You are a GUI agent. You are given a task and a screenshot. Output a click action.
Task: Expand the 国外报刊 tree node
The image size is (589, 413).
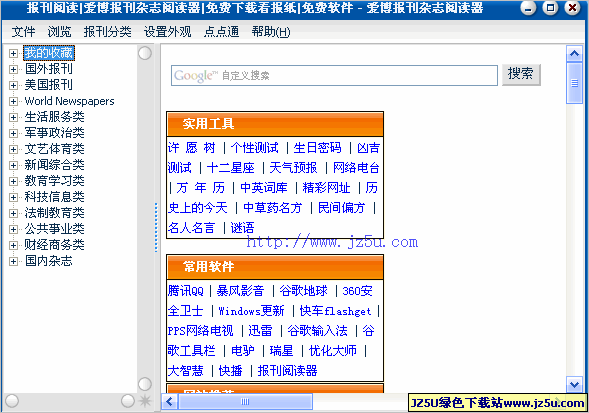[13, 70]
